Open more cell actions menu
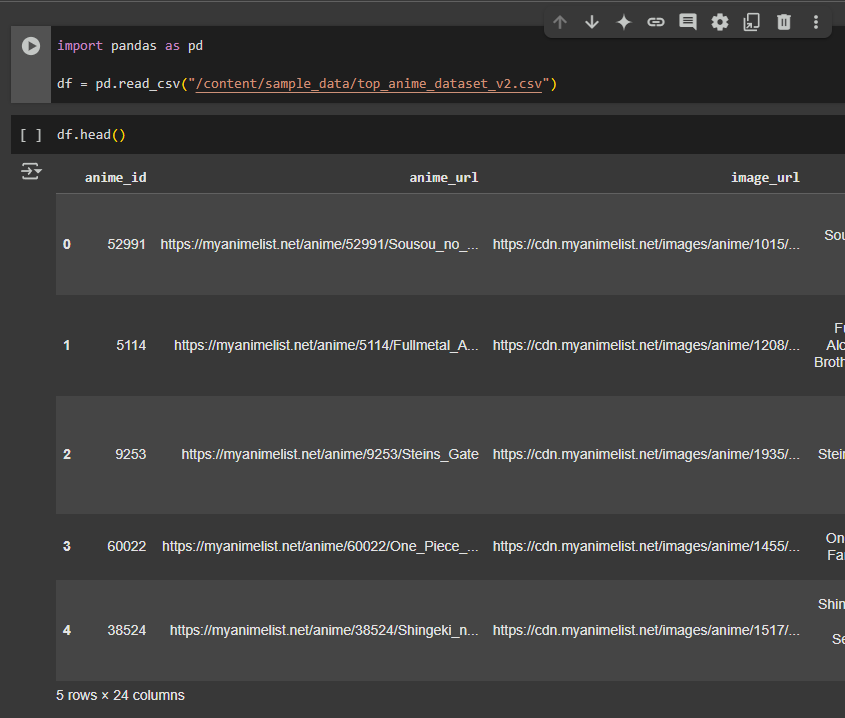The width and height of the screenshot is (845, 718). pyautogui.click(x=816, y=22)
